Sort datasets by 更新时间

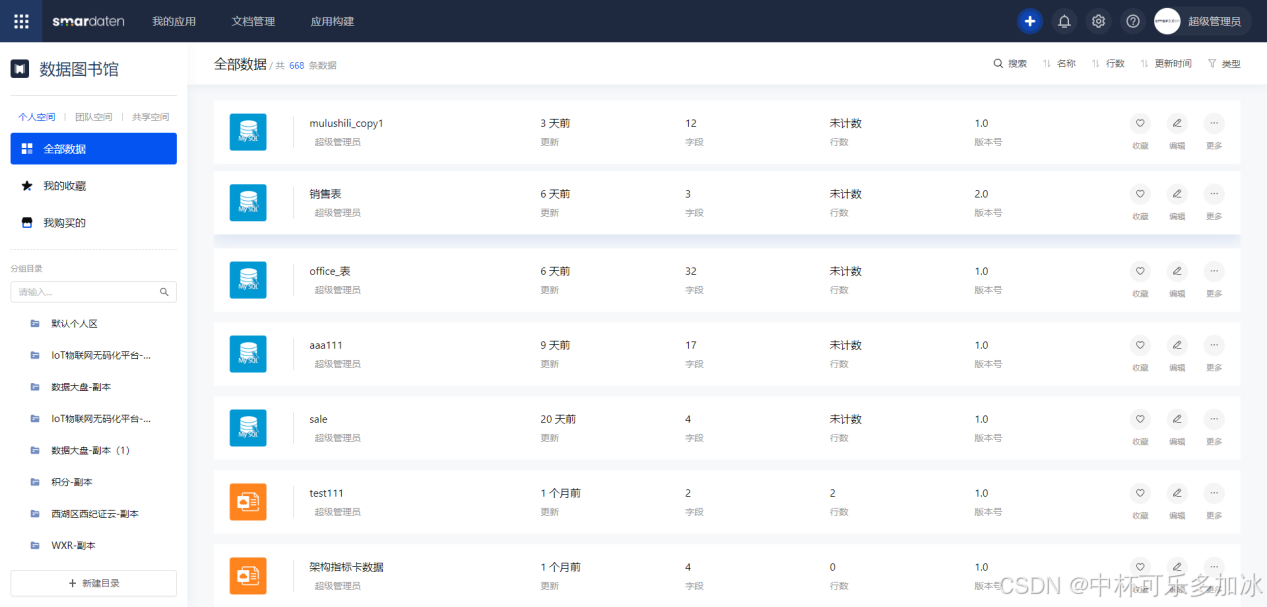1166,64
